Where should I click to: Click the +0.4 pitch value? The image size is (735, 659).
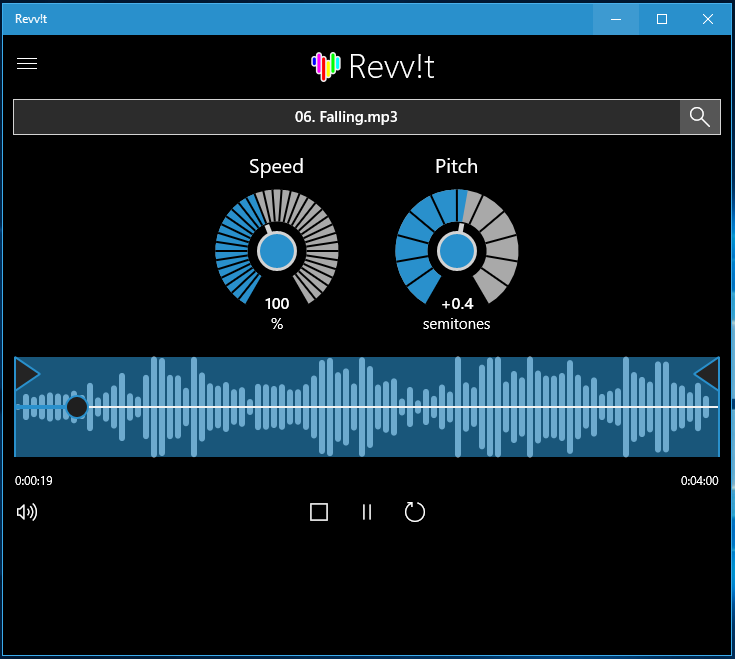pos(458,304)
